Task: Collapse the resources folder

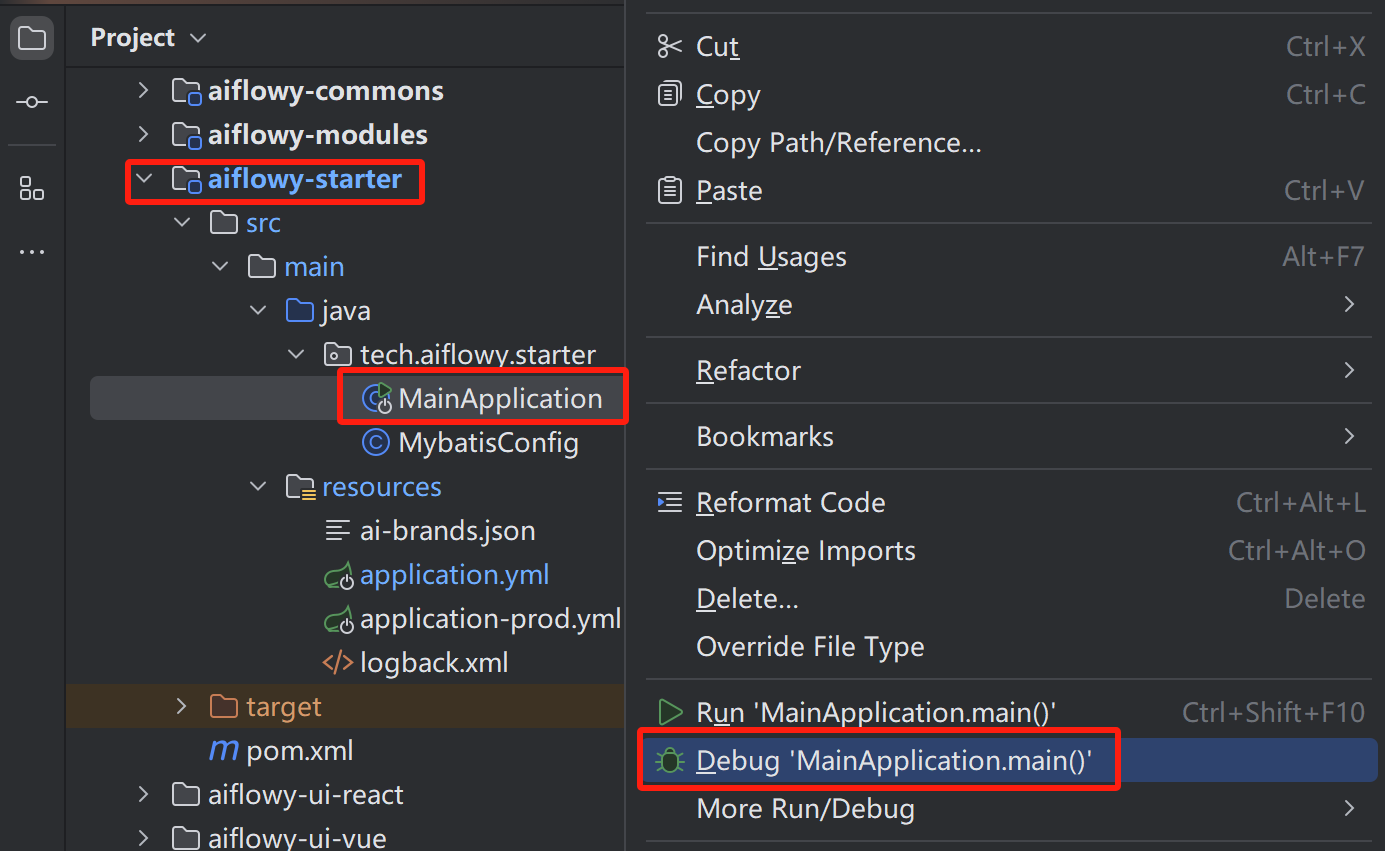Action: pos(258,487)
